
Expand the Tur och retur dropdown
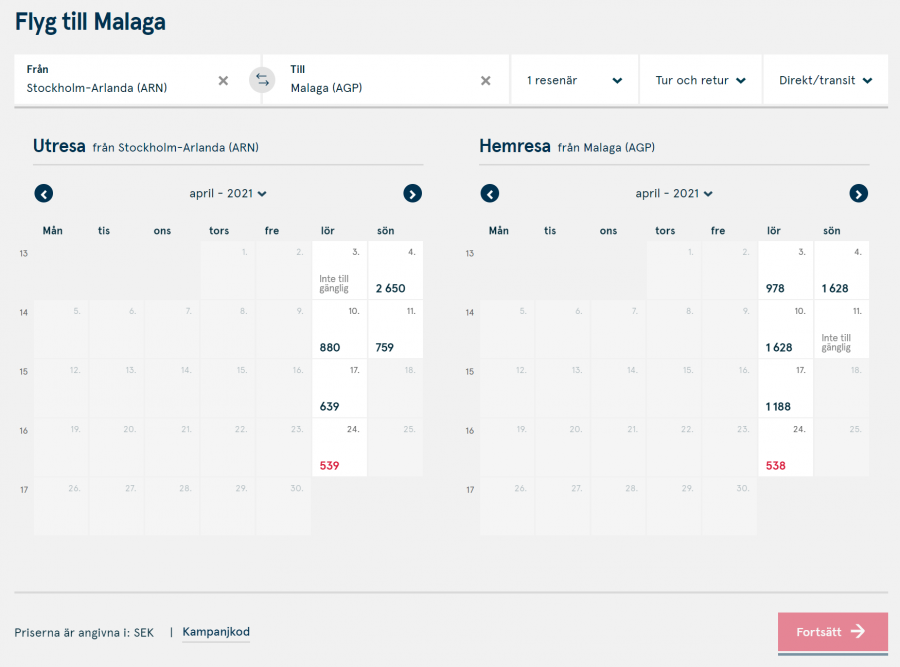[700, 80]
